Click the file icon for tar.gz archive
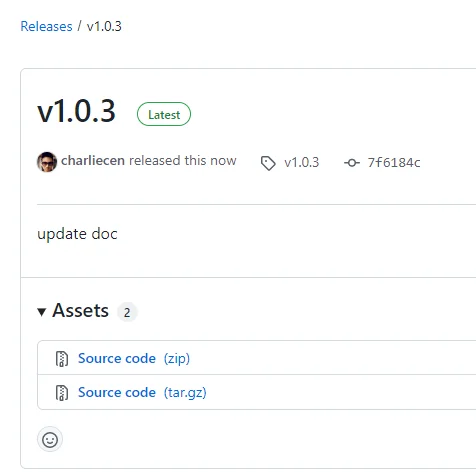The width and height of the screenshot is (476, 472). (62, 393)
